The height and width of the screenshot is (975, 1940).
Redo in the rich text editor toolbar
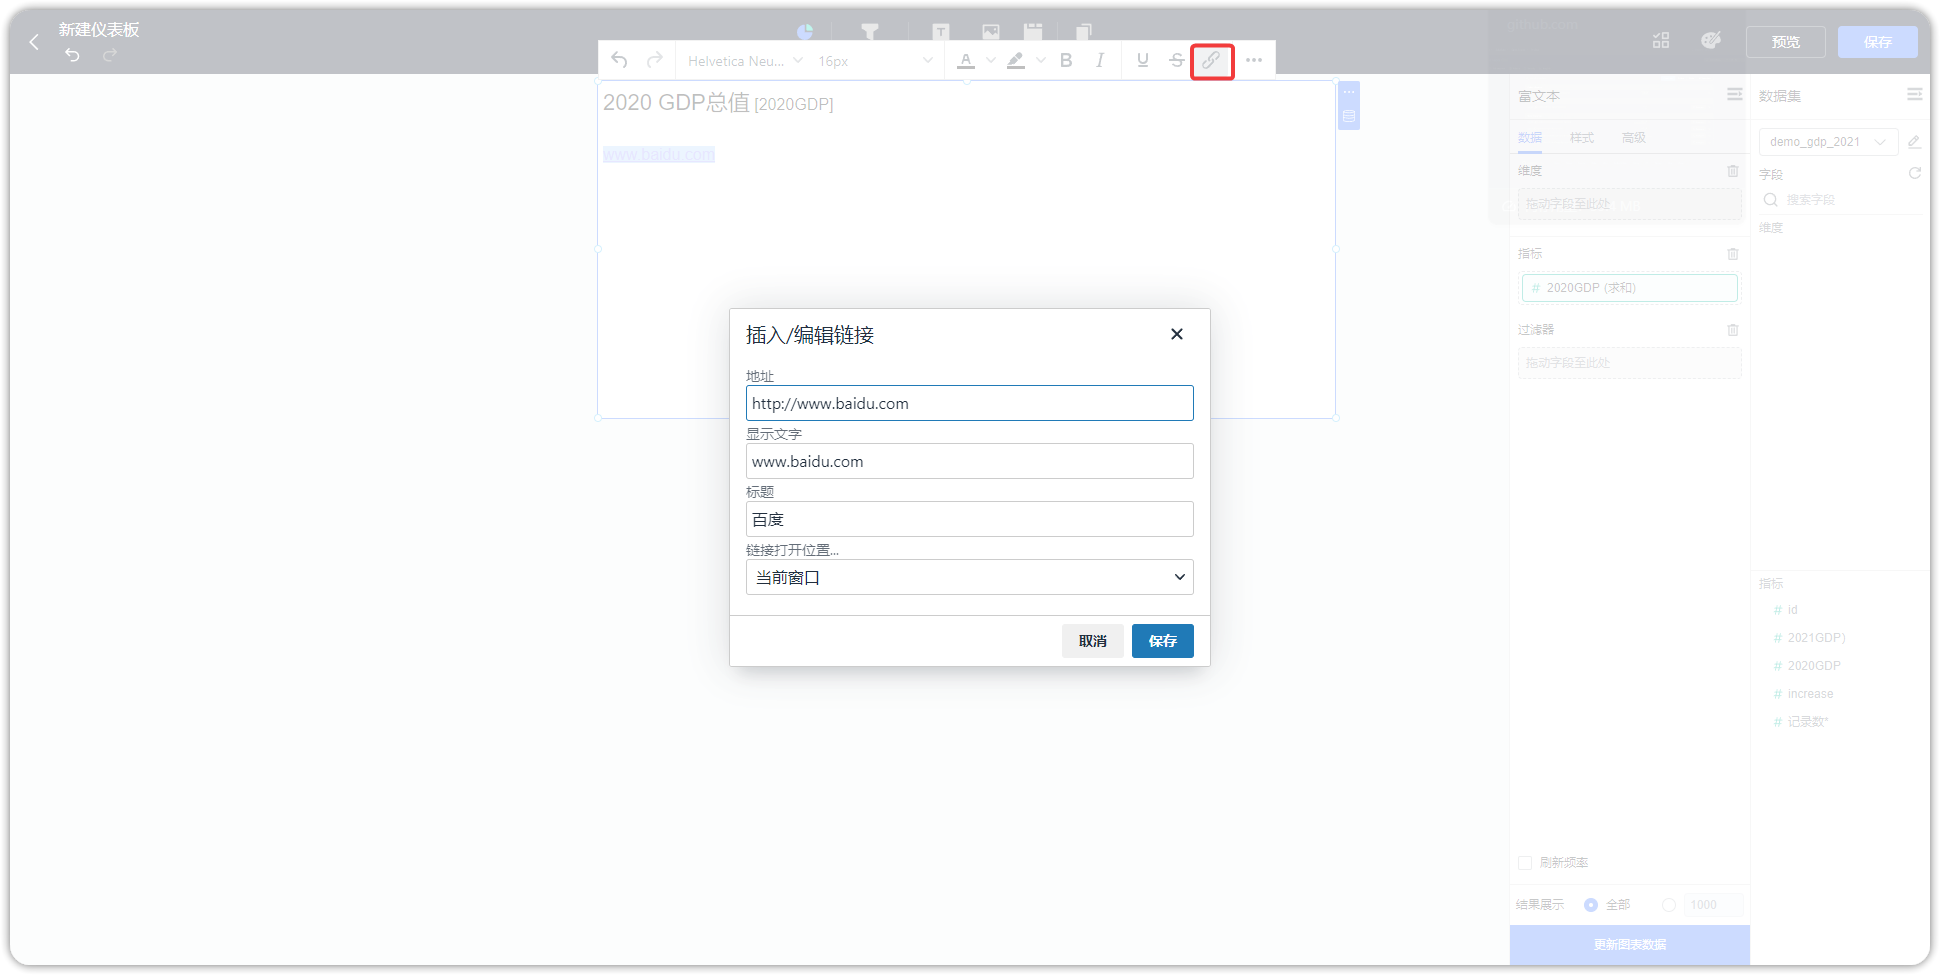[655, 60]
